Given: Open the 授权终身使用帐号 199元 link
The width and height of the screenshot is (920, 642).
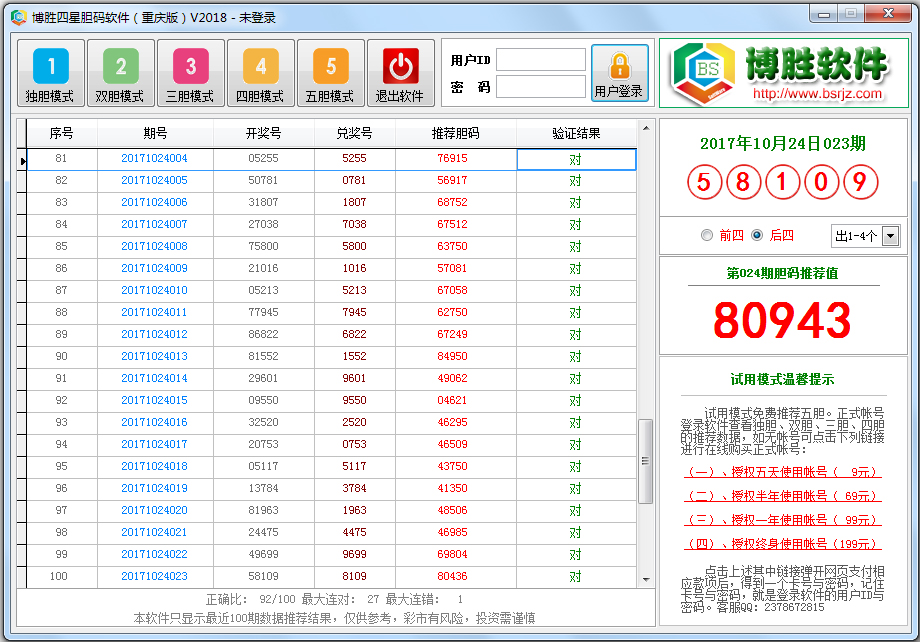Looking at the screenshot, I should [782, 544].
